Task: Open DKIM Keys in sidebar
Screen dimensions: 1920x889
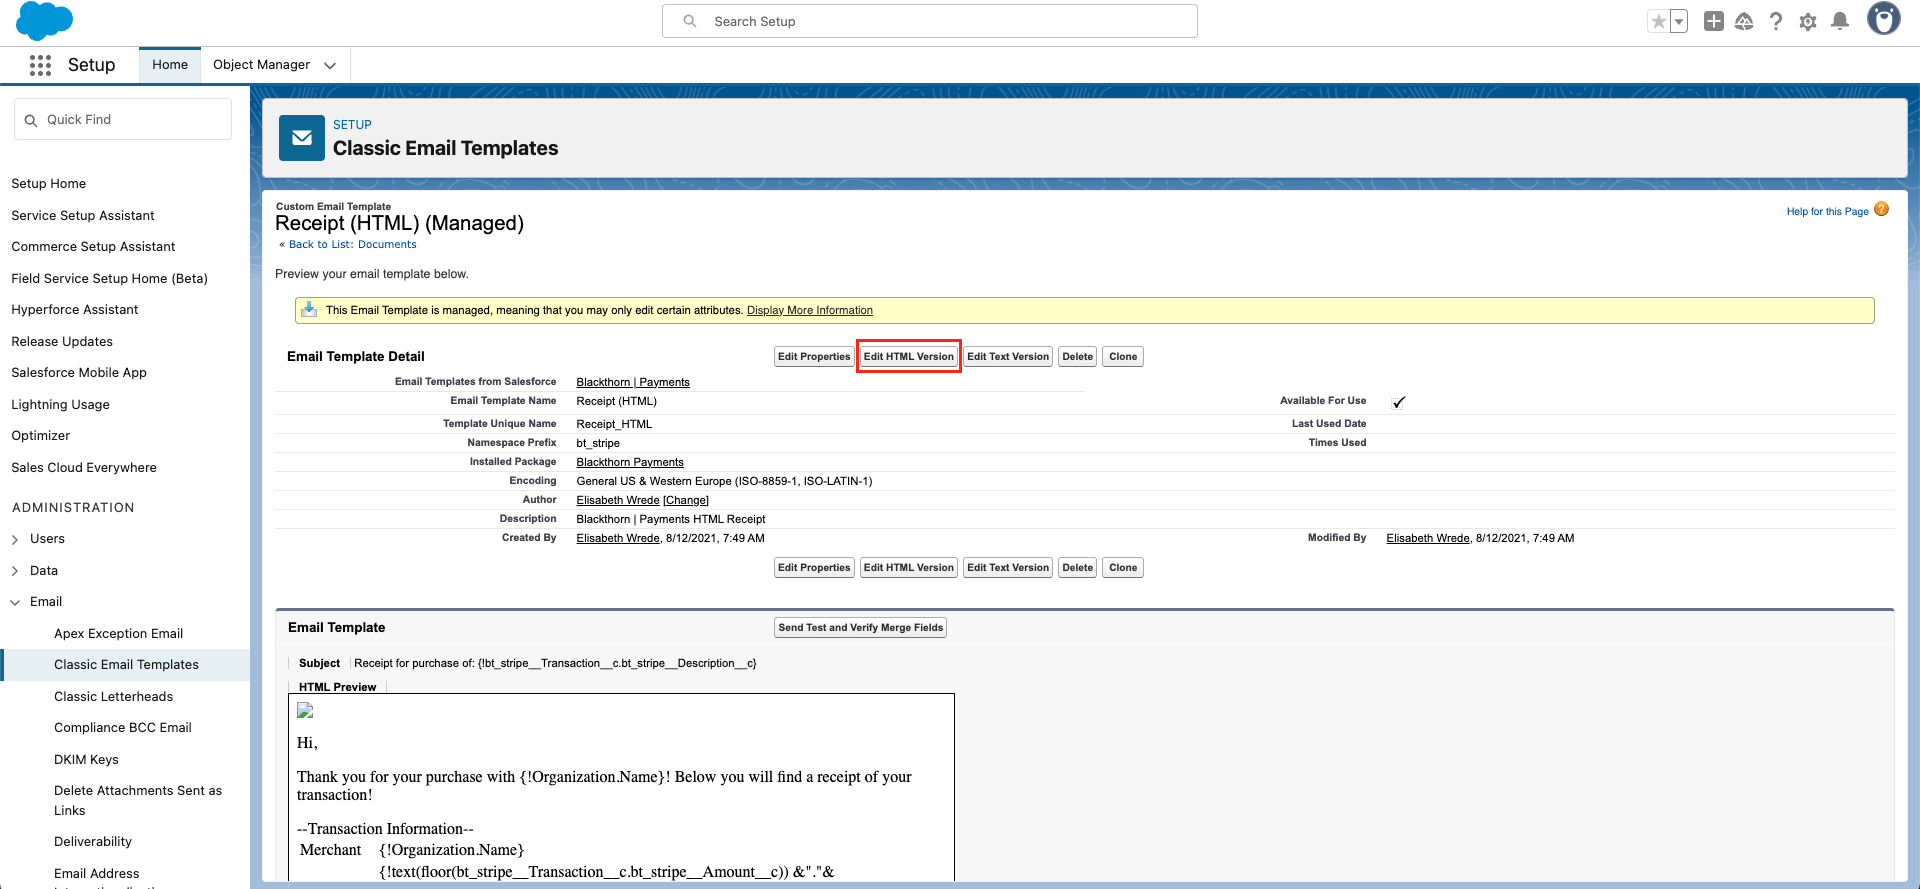Action: click(86, 760)
